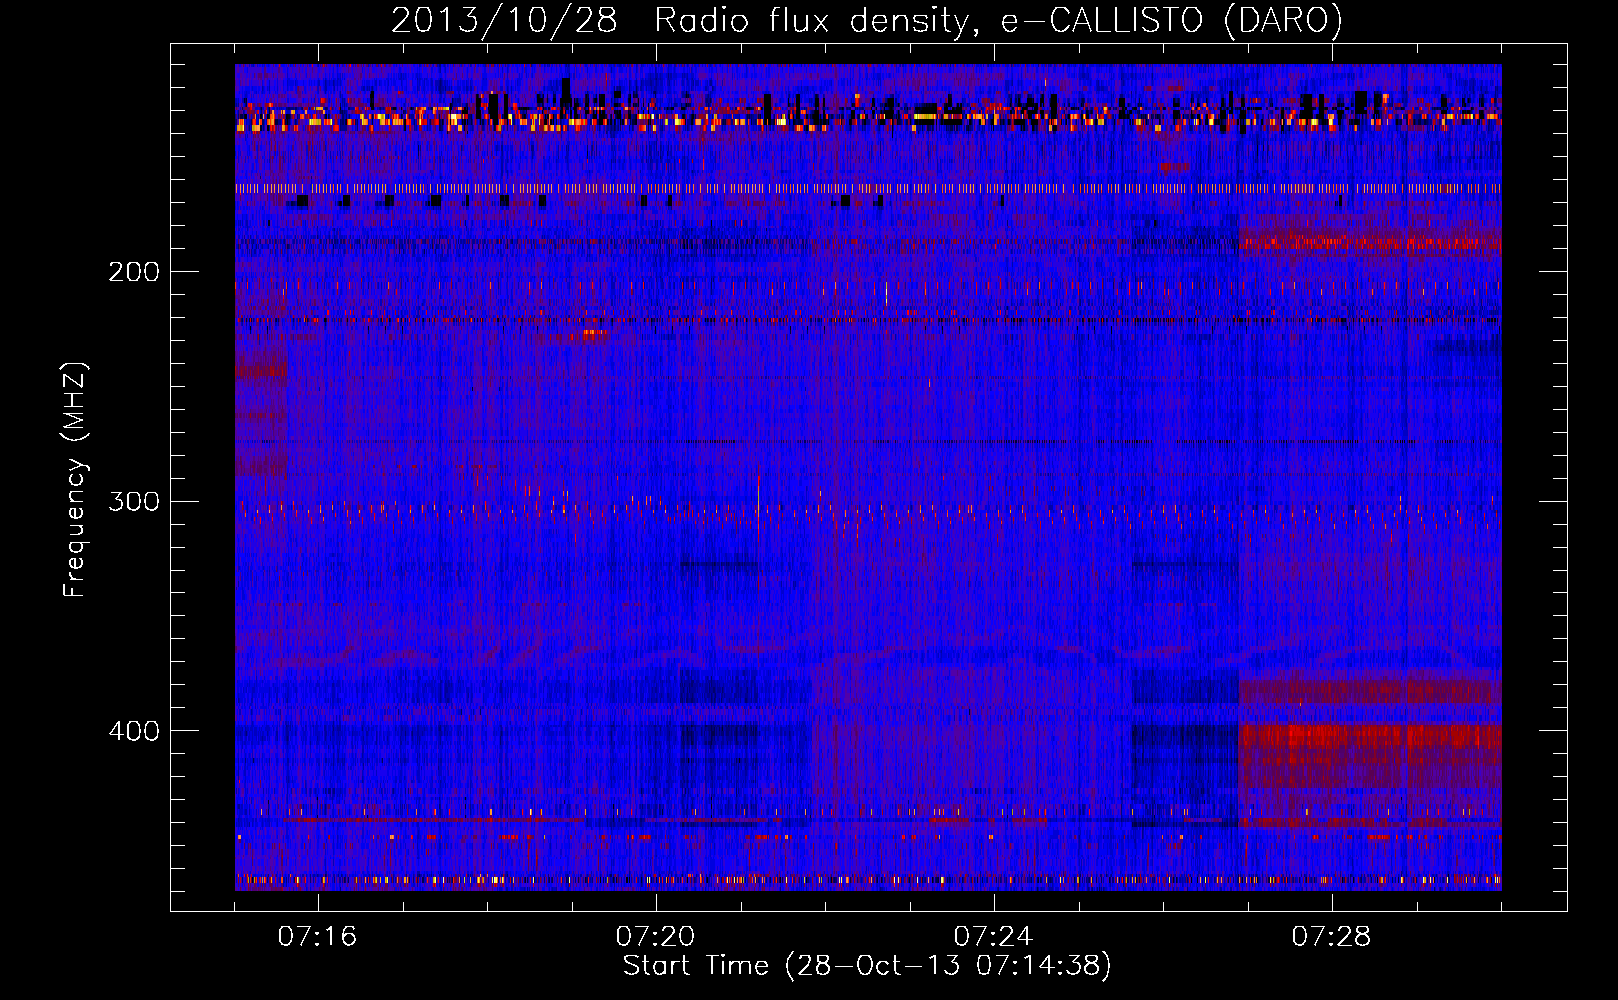The image size is (1618, 1000).
Task: Click the 'Start Time (28-Oct-13 07:14:38)' label
Action: click(x=867, y=966)
